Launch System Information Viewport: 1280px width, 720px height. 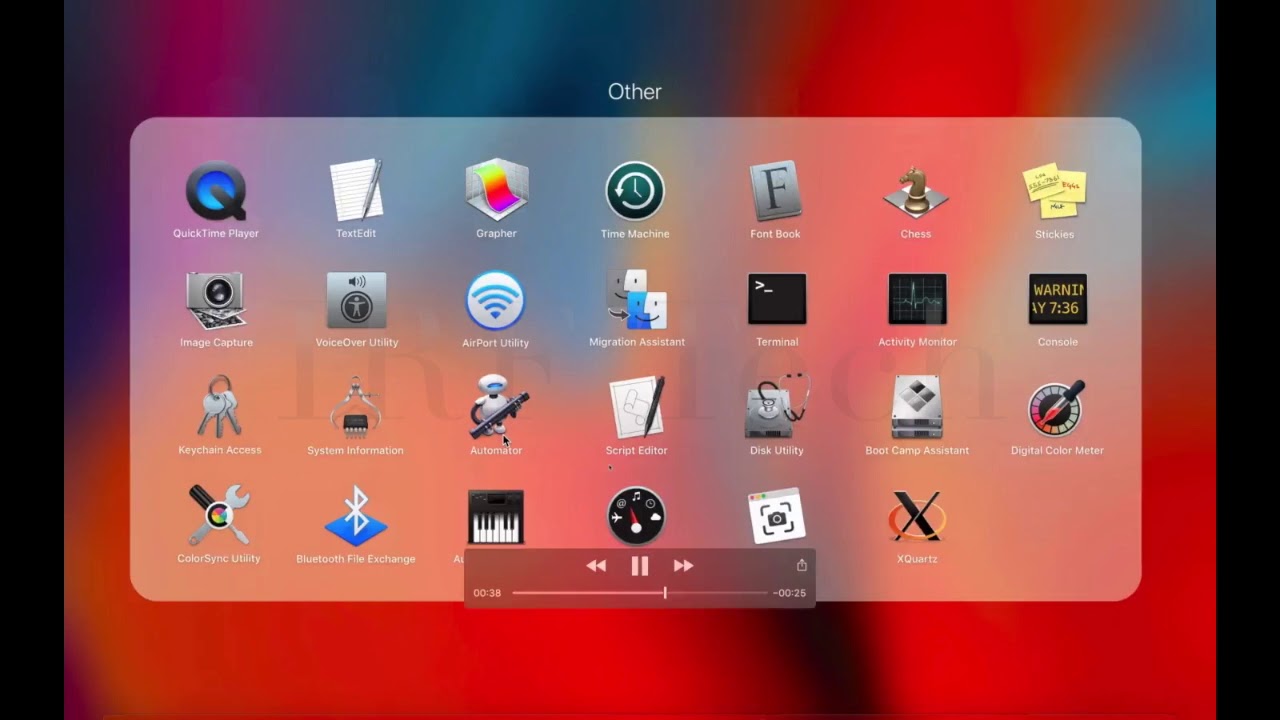(x=355, y=407)
